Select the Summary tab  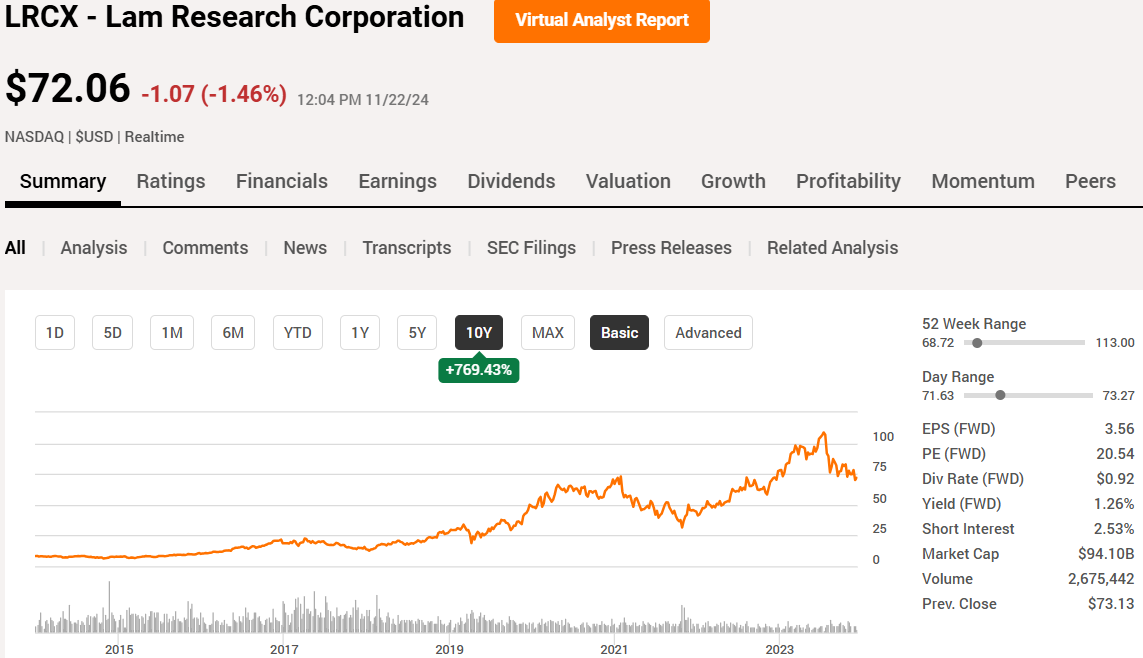click(63, 181)
